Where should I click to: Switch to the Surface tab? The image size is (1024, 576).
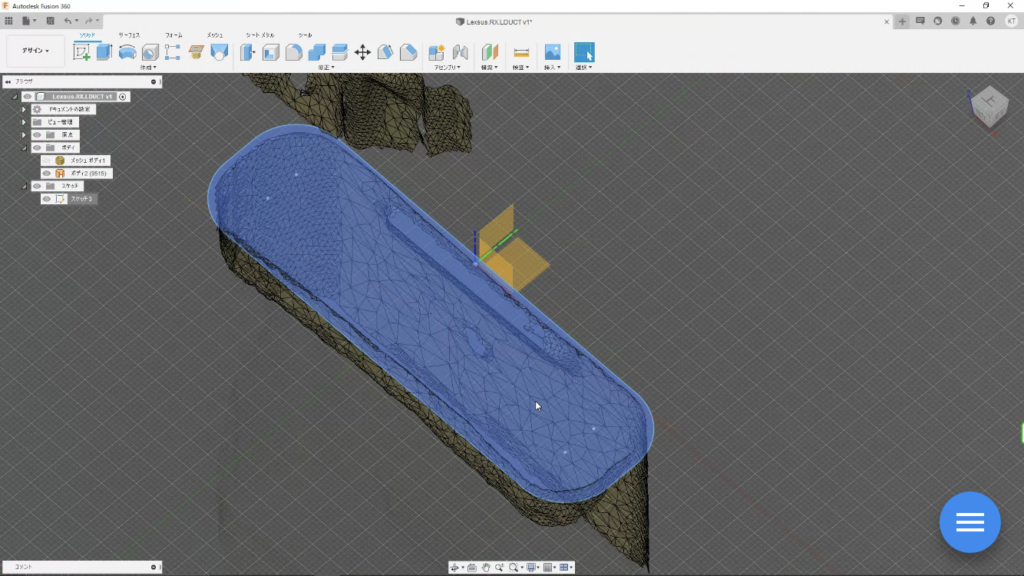tap(129, 35)
